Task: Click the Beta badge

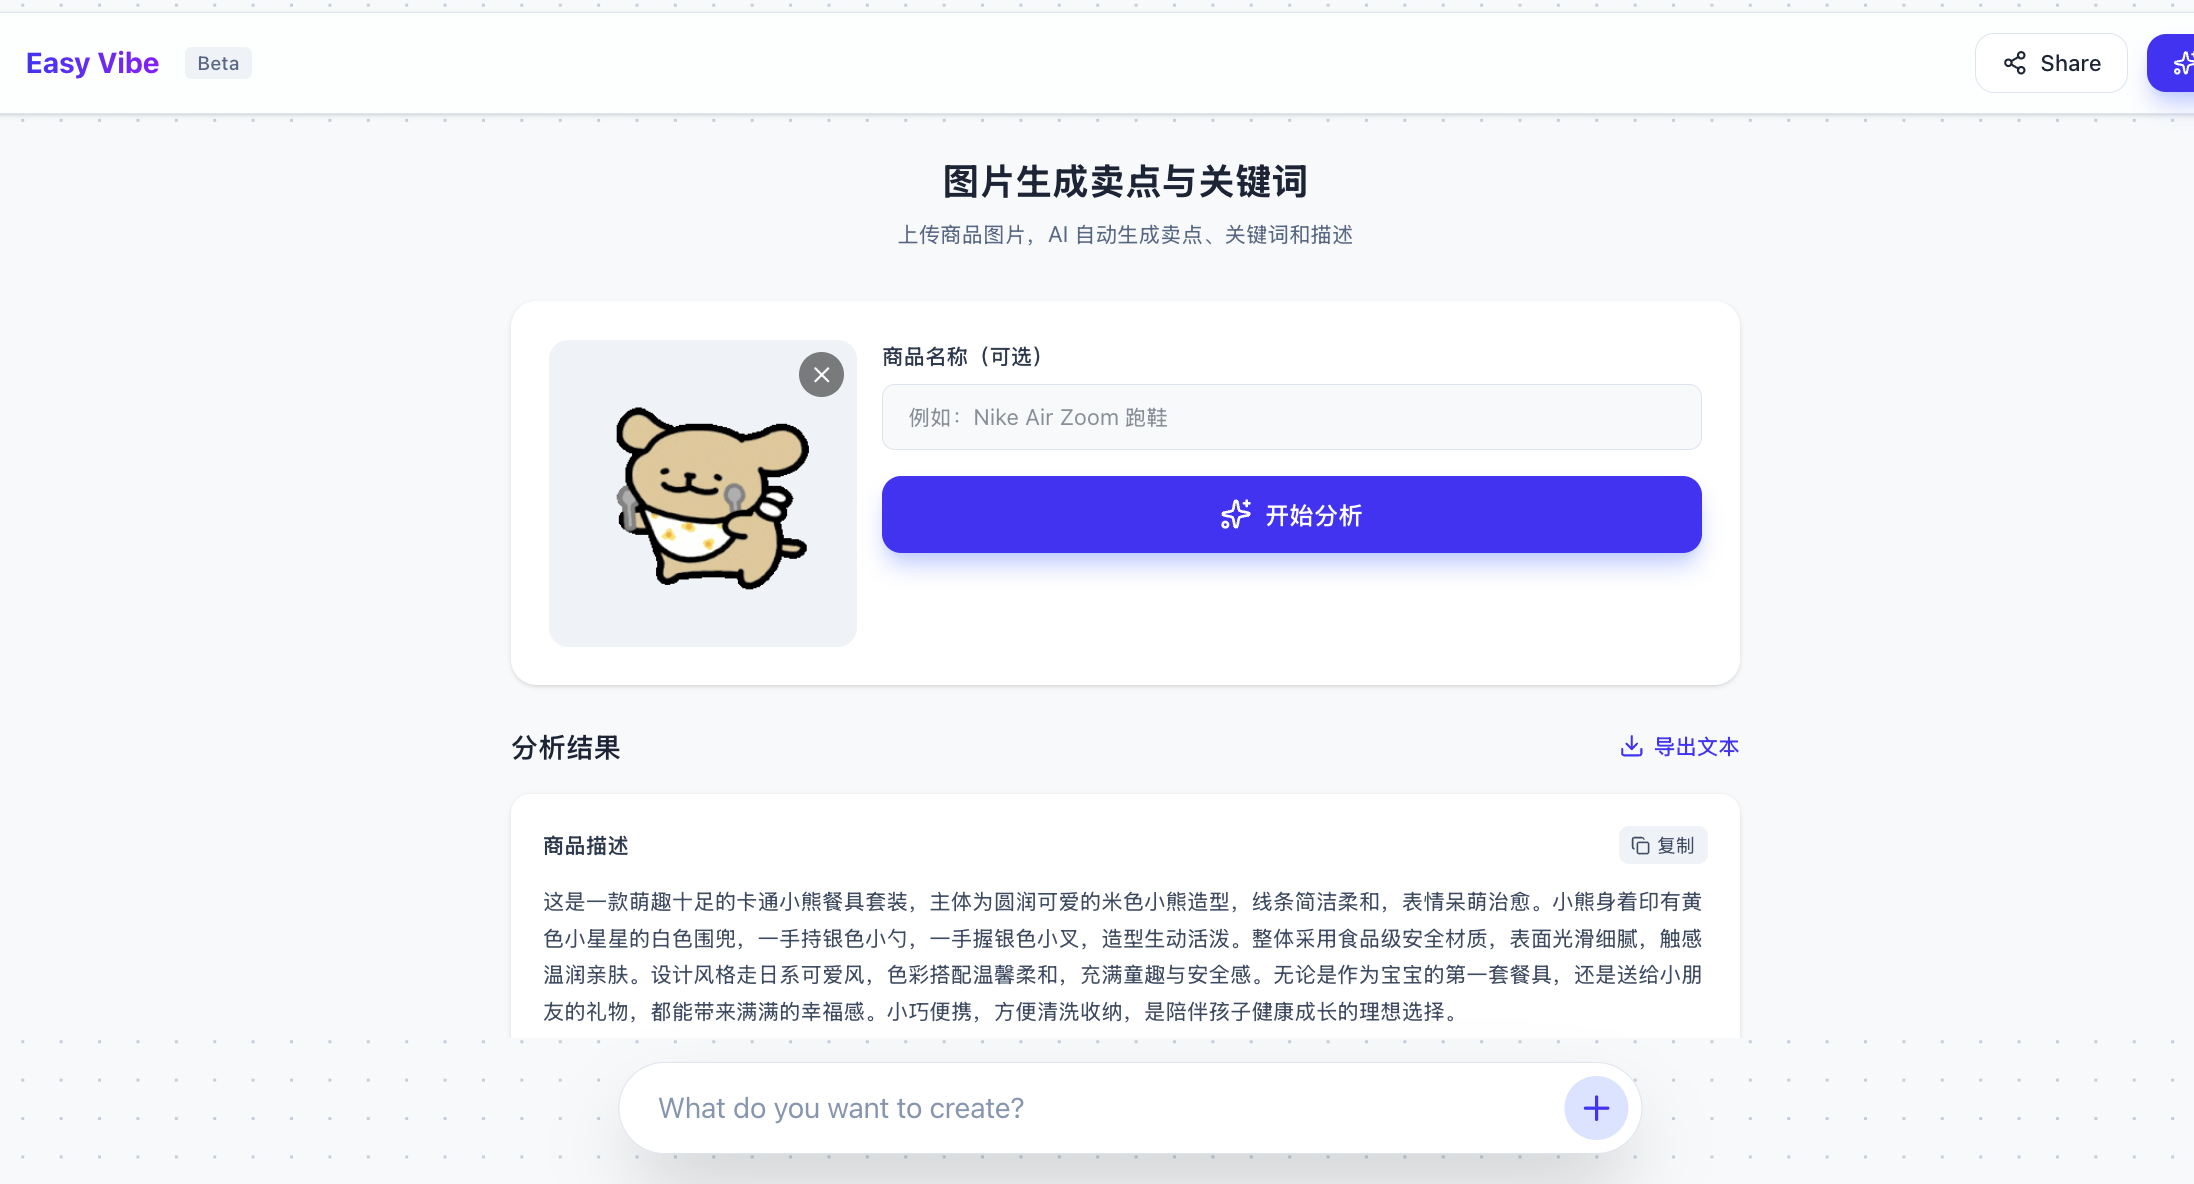Action: click(218, 63)
